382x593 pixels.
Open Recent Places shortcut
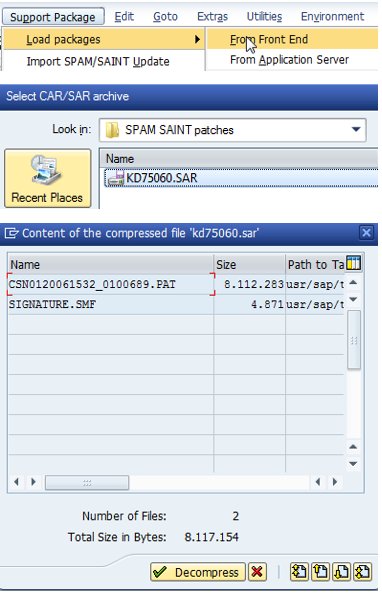coord(48,179)
